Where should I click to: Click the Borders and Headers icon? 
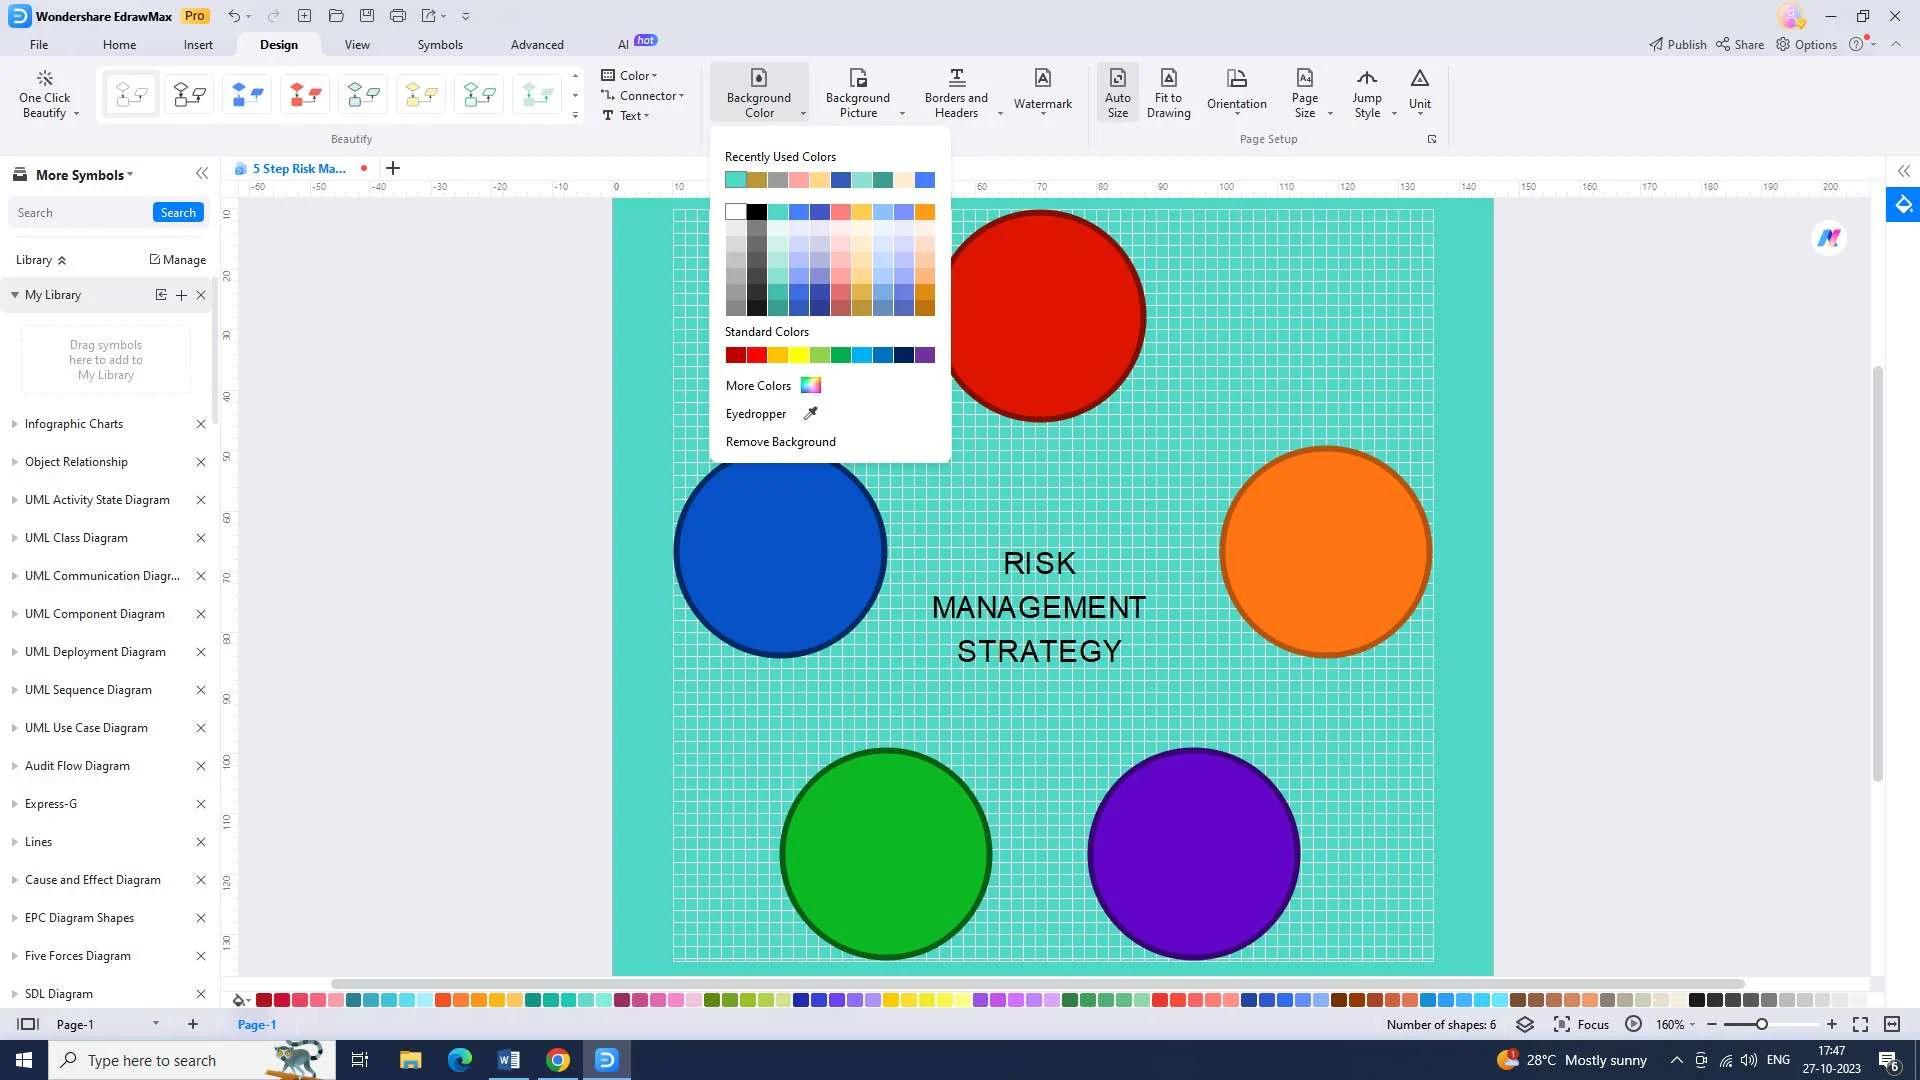(x=956, y=92)
